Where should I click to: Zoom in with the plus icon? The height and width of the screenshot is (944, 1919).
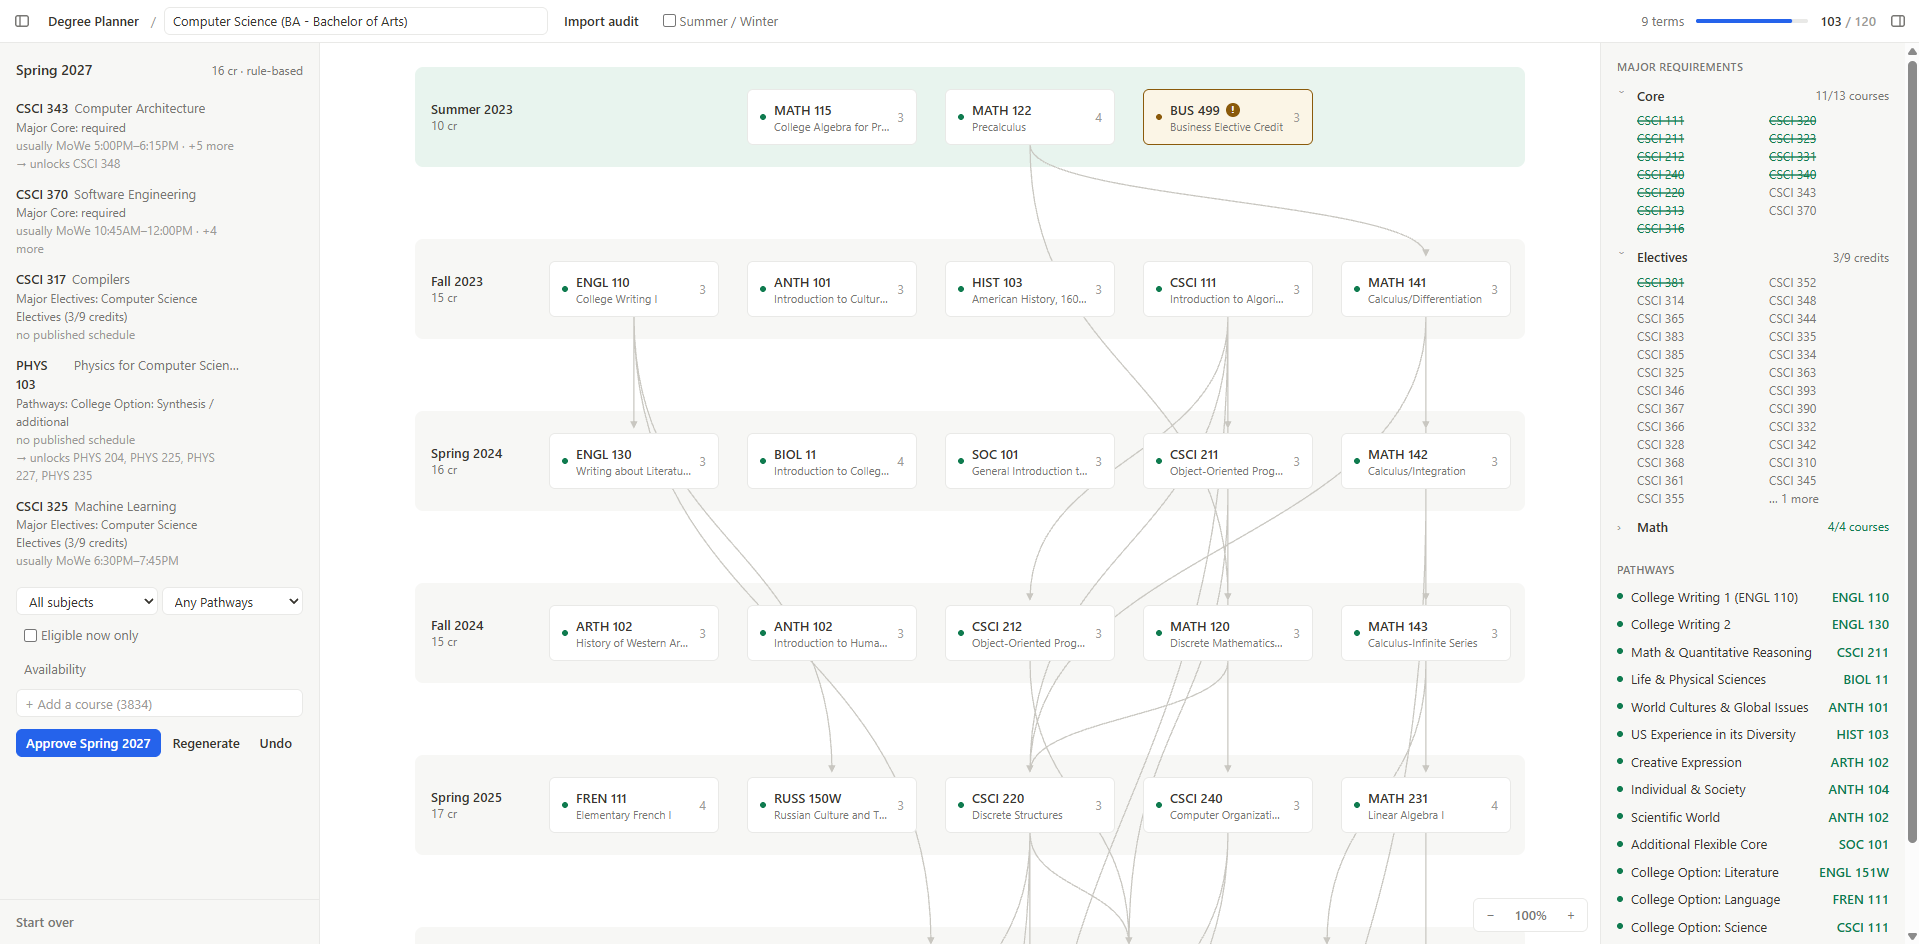(x=1571, y=915)
